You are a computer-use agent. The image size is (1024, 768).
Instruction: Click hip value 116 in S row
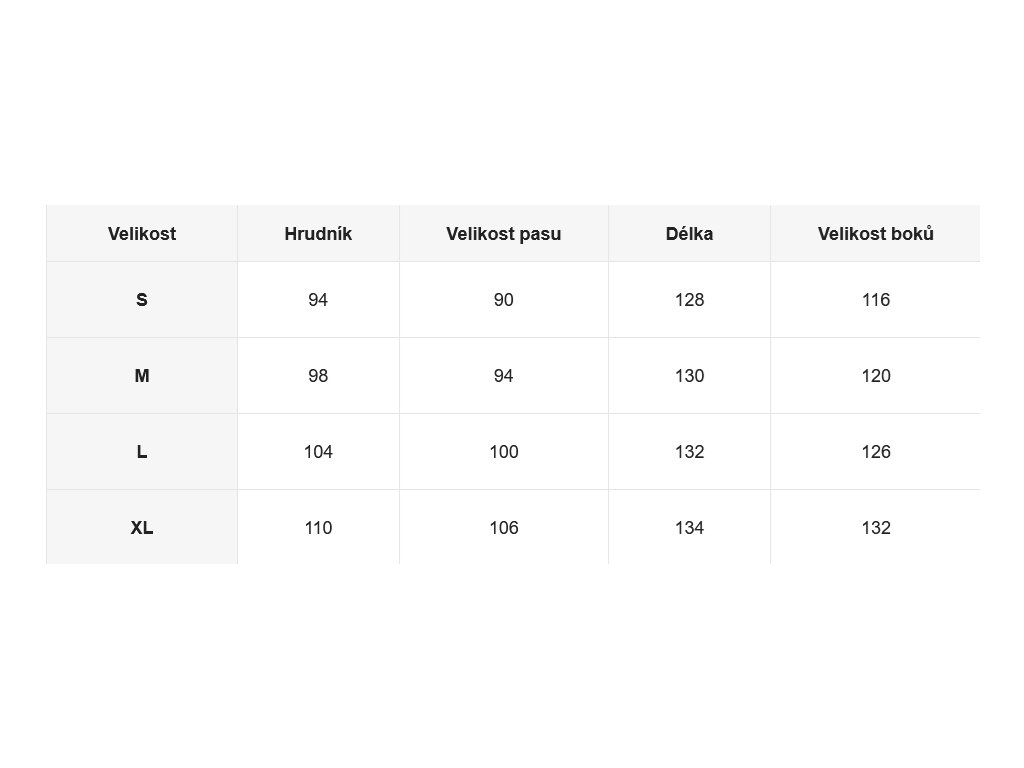point(875,300)
